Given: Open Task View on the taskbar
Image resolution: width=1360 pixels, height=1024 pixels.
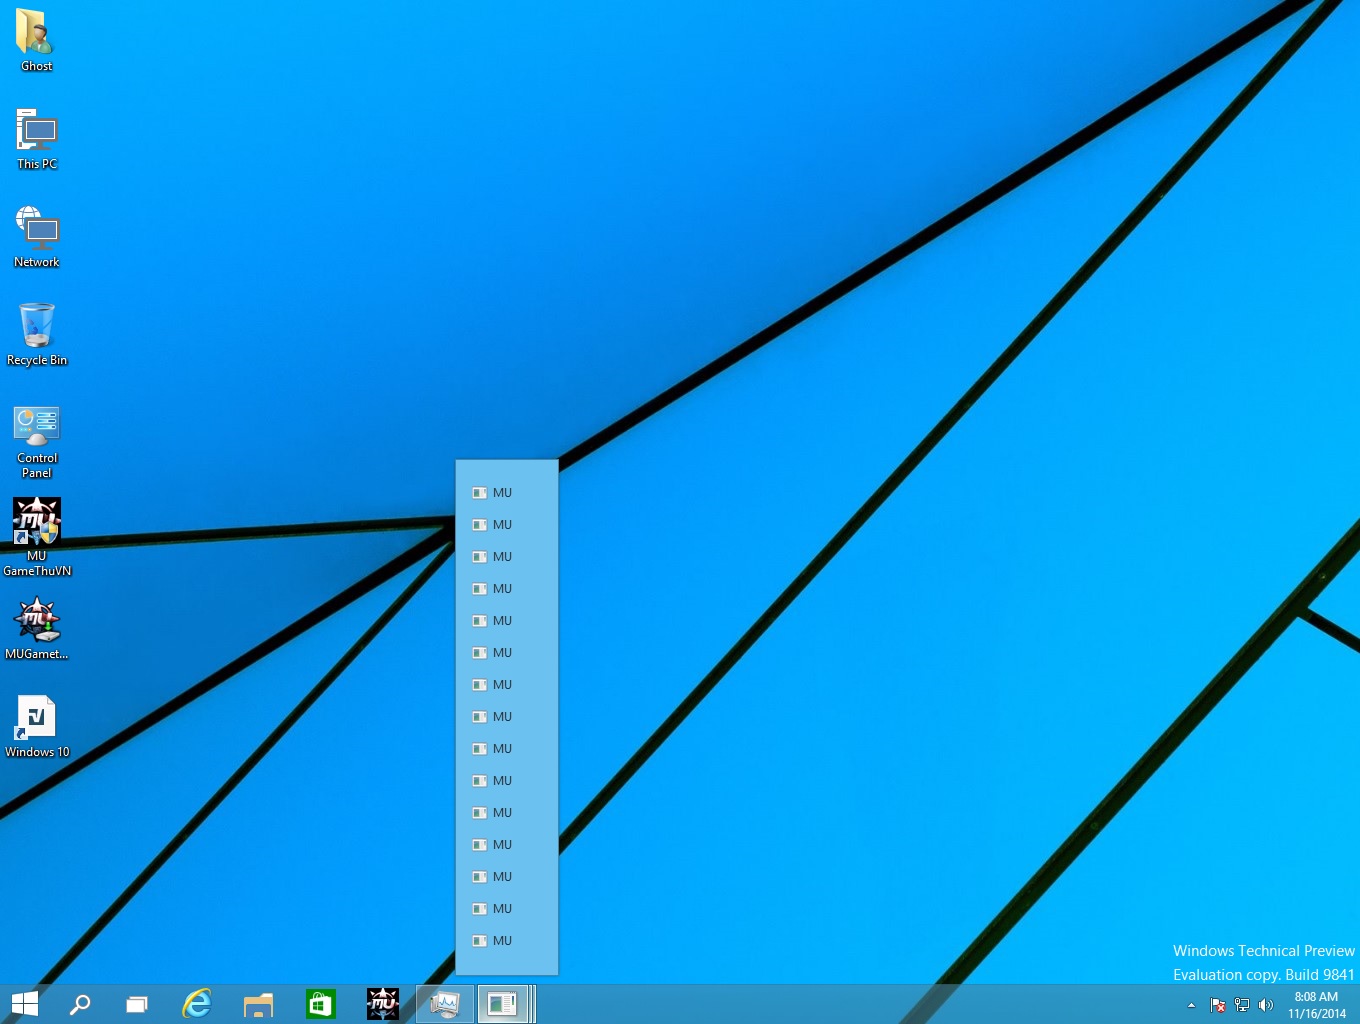Looking at the screenshot, I should pyautogui.click(x=137, y=1004).
